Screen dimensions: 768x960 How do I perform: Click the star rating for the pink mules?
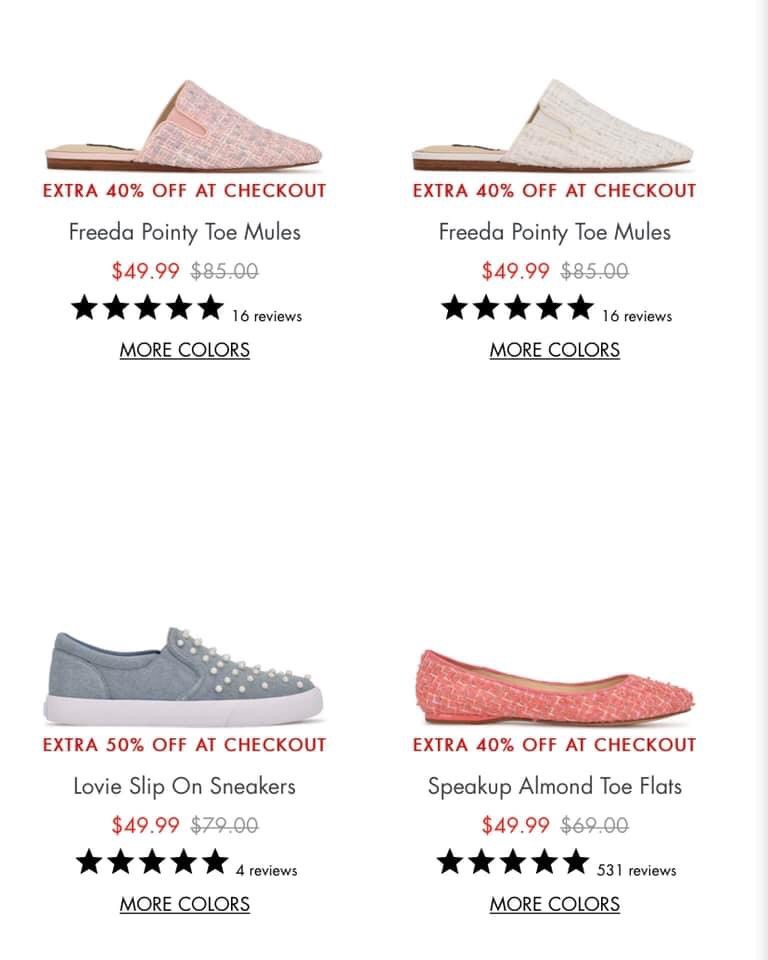(147, 308)
